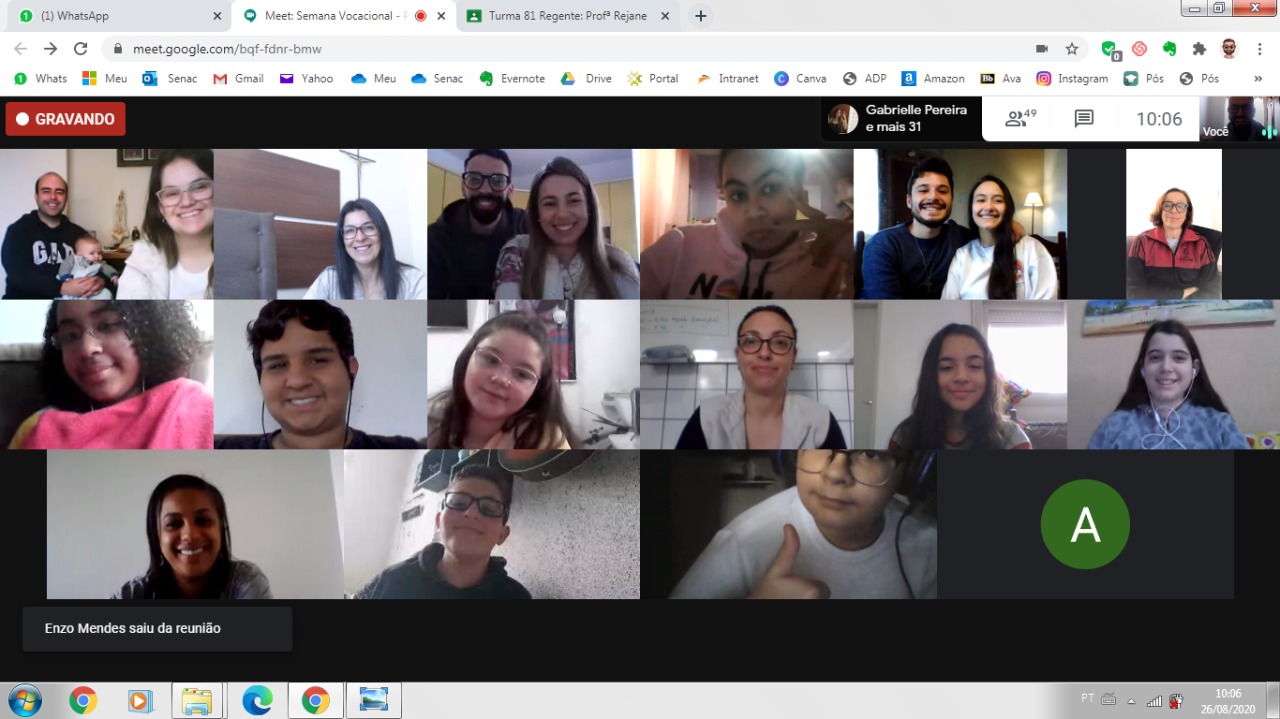Open the Chrome profile avatar menu
Screen dimensions: 1280x719
coord(1229,48)
